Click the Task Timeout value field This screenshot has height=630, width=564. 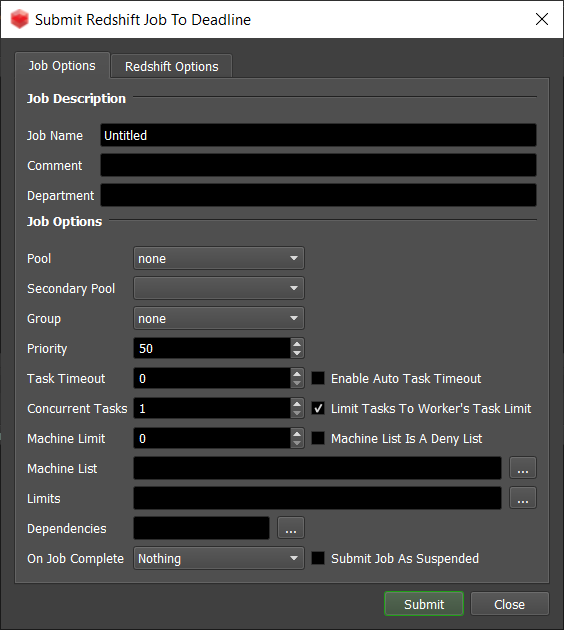point(212,378)
